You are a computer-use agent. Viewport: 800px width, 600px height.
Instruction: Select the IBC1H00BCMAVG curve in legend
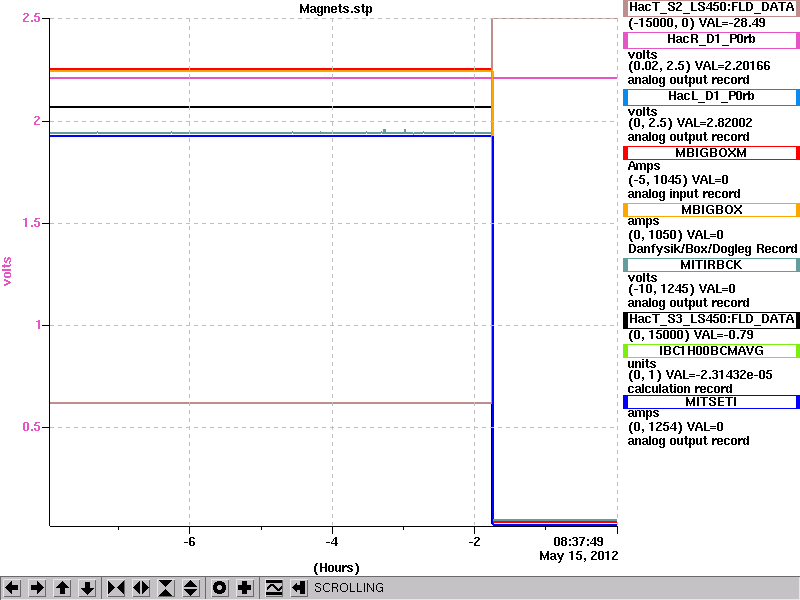(x=711, y=351)
